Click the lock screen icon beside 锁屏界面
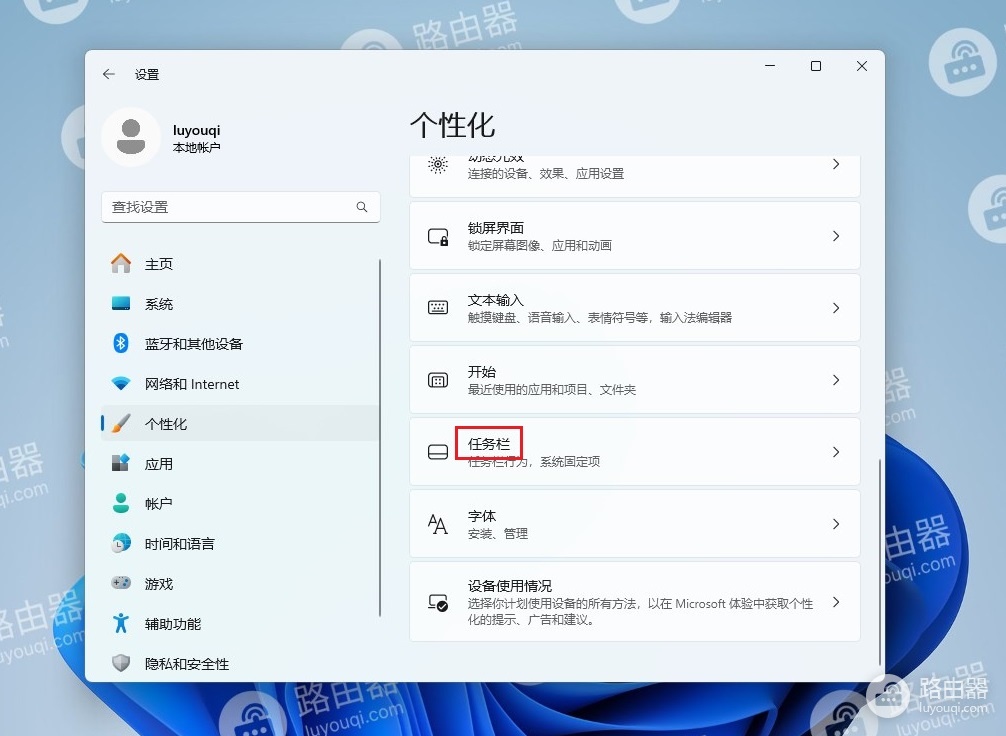Viewport: 1006px width, 736px height. coord(438,236)
